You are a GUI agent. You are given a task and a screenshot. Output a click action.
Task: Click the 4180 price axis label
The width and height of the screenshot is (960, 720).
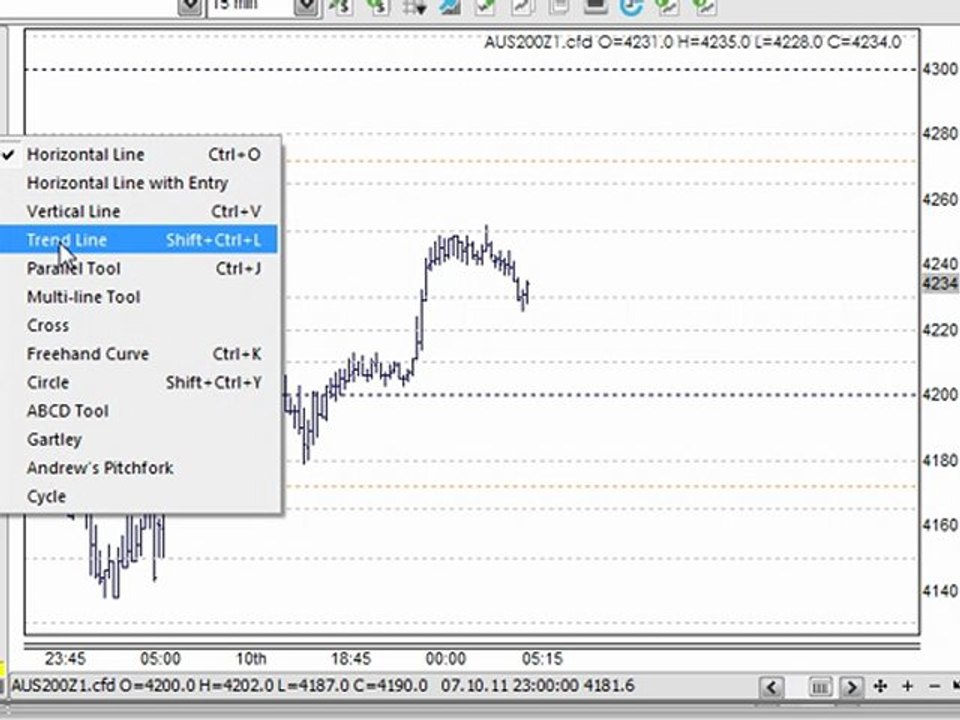940,460
